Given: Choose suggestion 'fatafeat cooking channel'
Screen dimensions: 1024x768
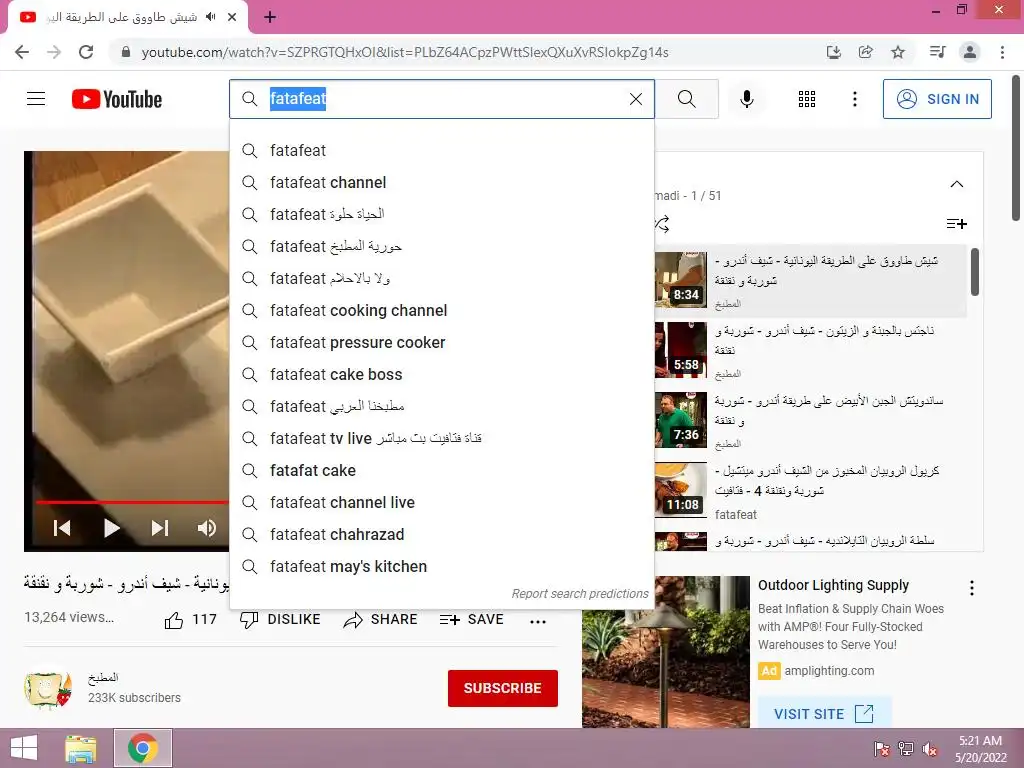Looking at the screenshot, I should coord(441,310).
